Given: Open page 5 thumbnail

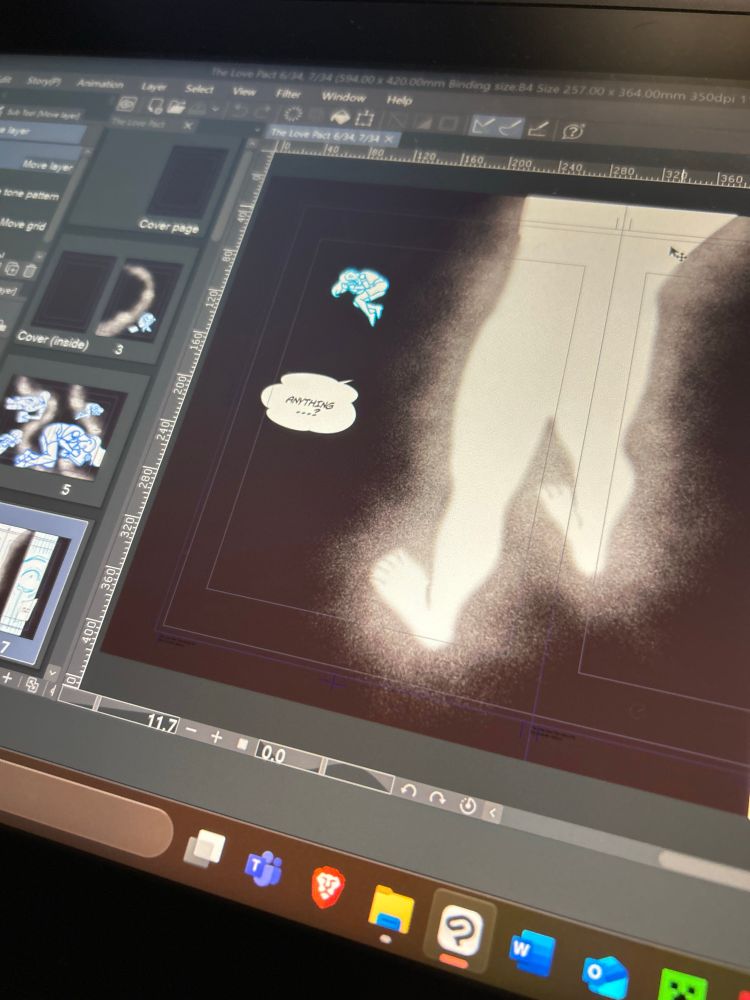Looking at the screenshot, I should 62,430.
